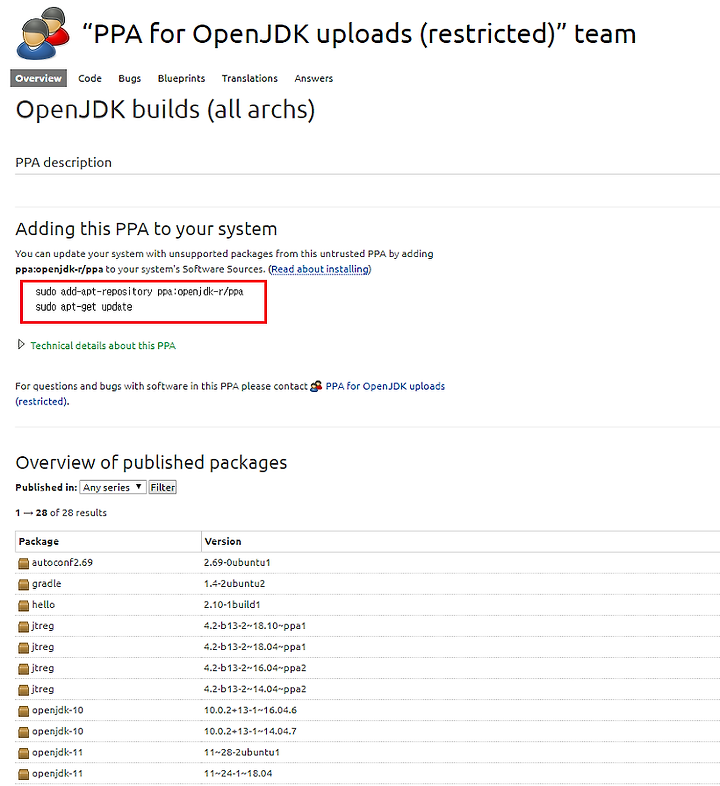Go to the Bugs tab
Image resolution: width=720 pixels, height=786 pixels.
click(x=129, y=78)
